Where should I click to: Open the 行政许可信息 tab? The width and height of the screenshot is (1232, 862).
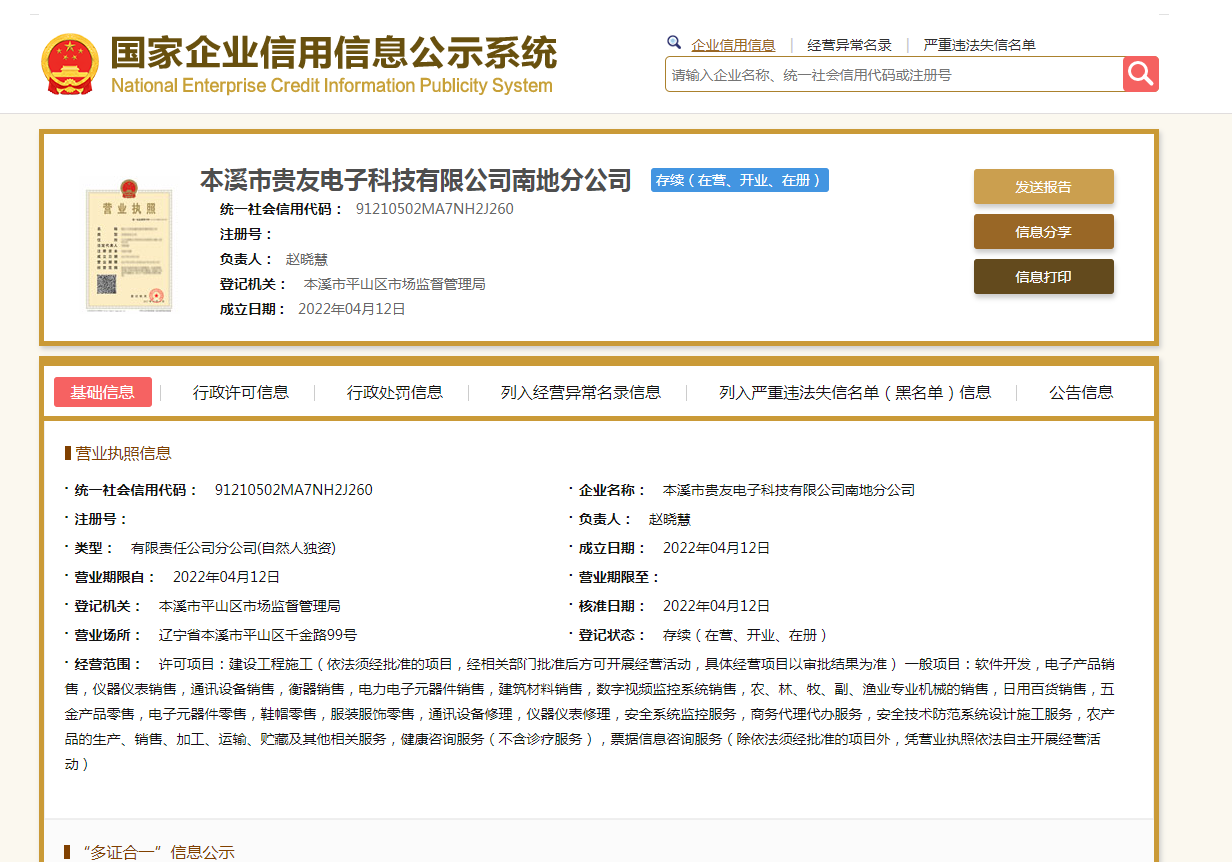click(241, 392)
